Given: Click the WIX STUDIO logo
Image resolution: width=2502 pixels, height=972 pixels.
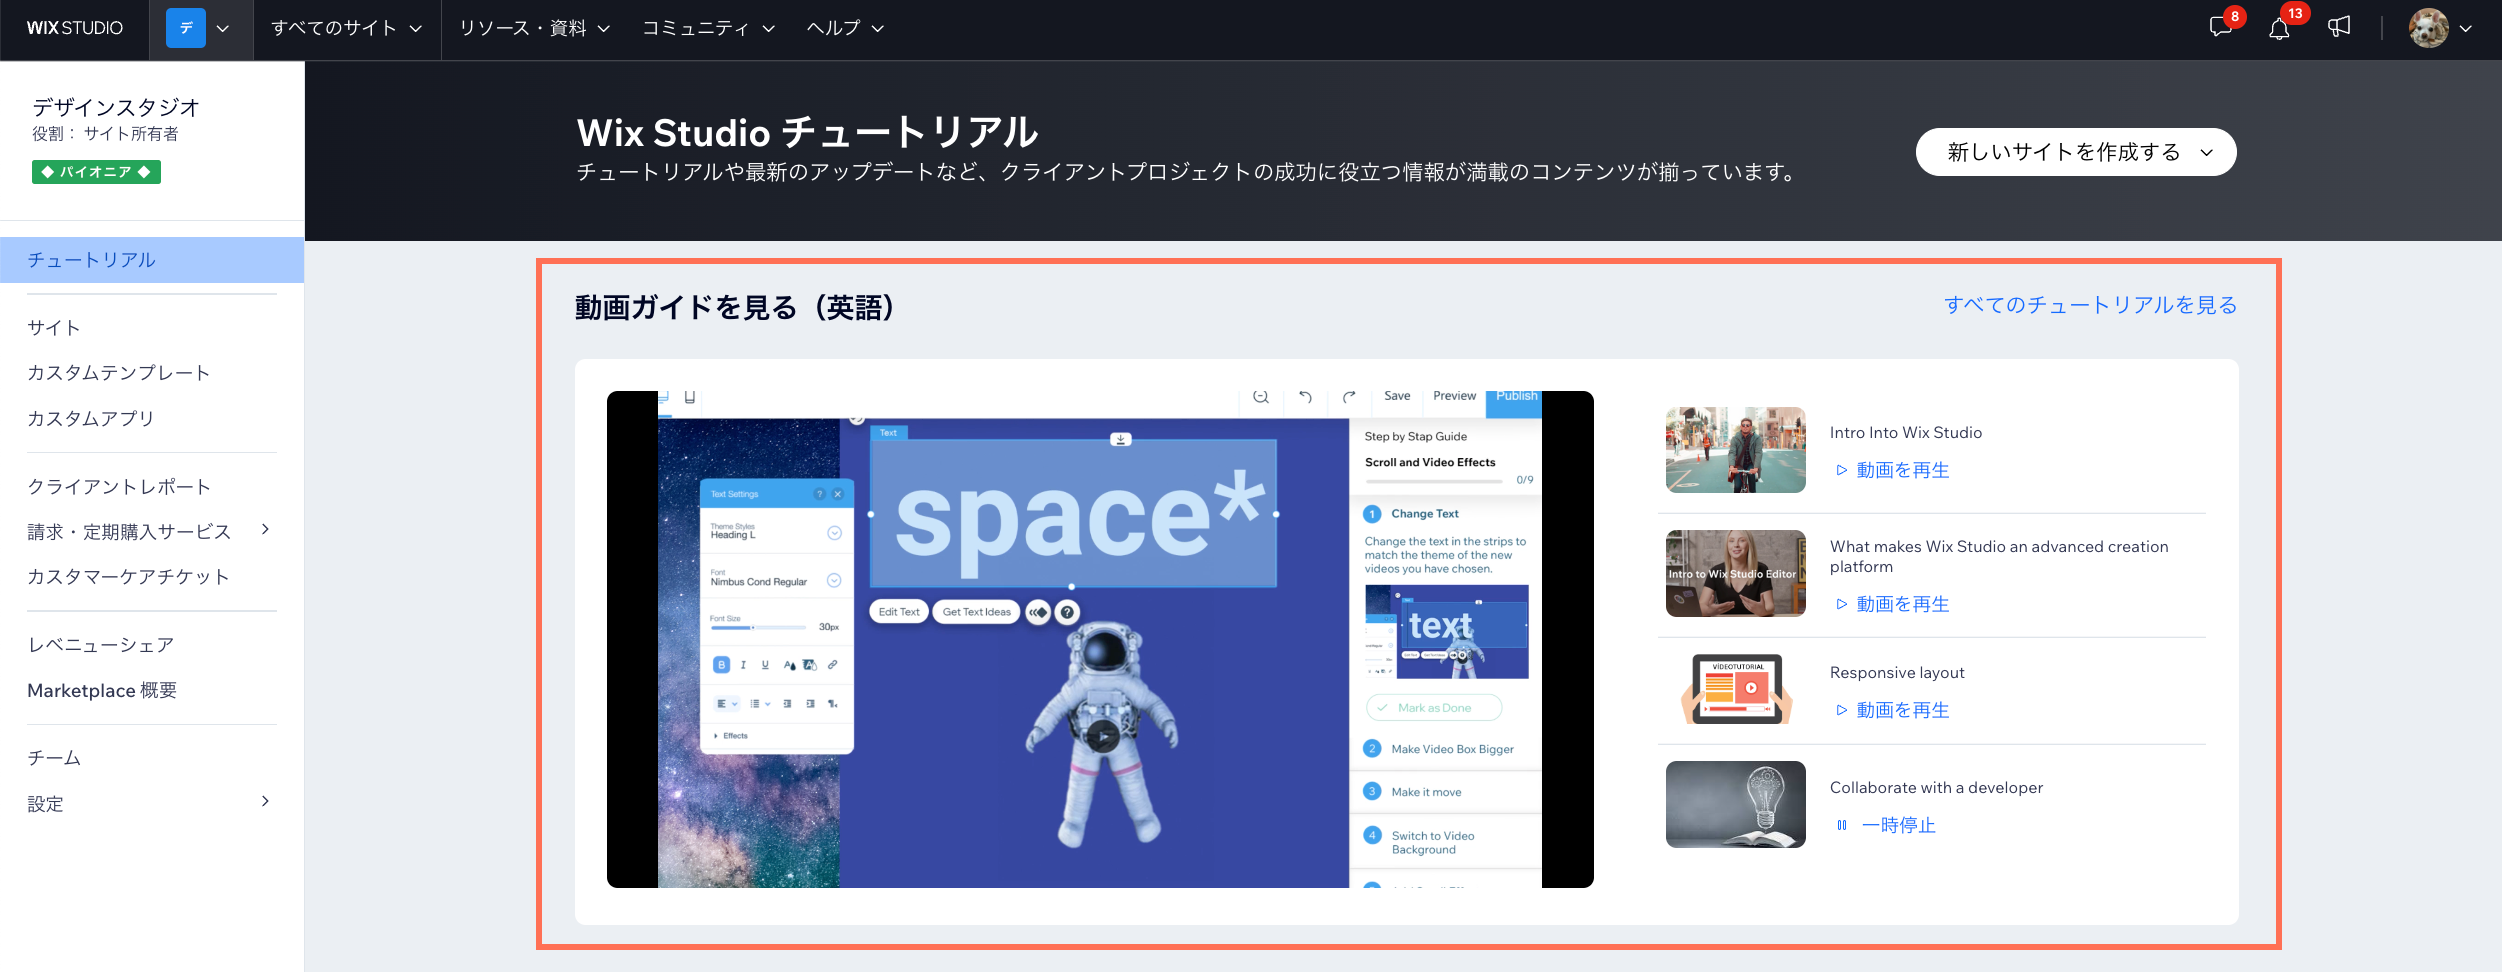Looking at the screenshot, I should click(x=75, y=28).
